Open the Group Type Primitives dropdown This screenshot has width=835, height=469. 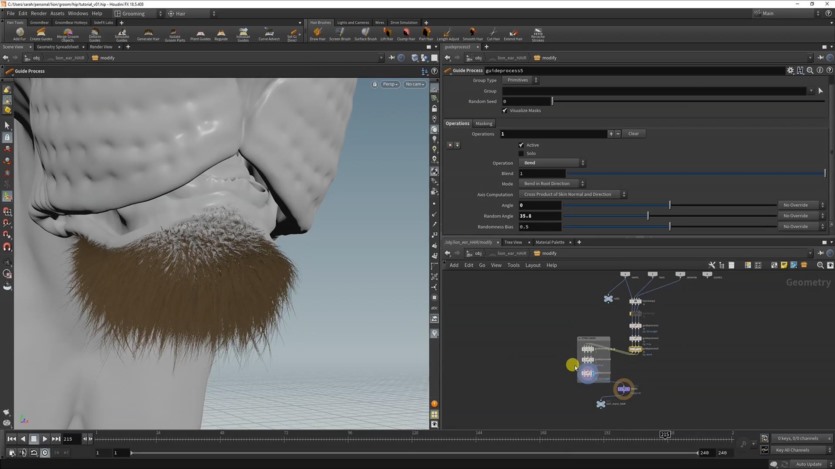(x=520, y=80)
